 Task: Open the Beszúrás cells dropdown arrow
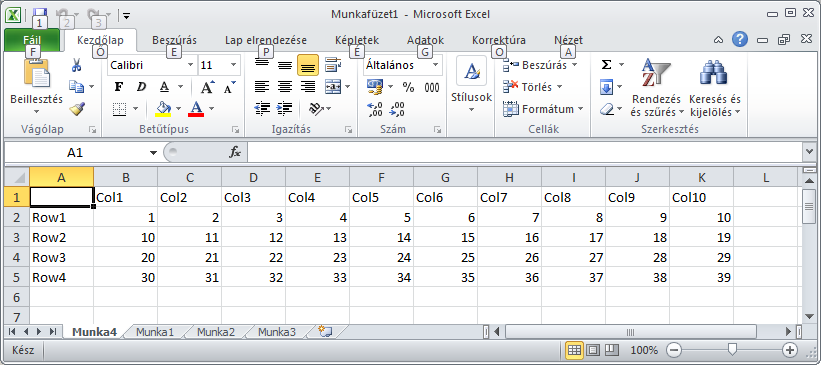click(x=574, y=65)
